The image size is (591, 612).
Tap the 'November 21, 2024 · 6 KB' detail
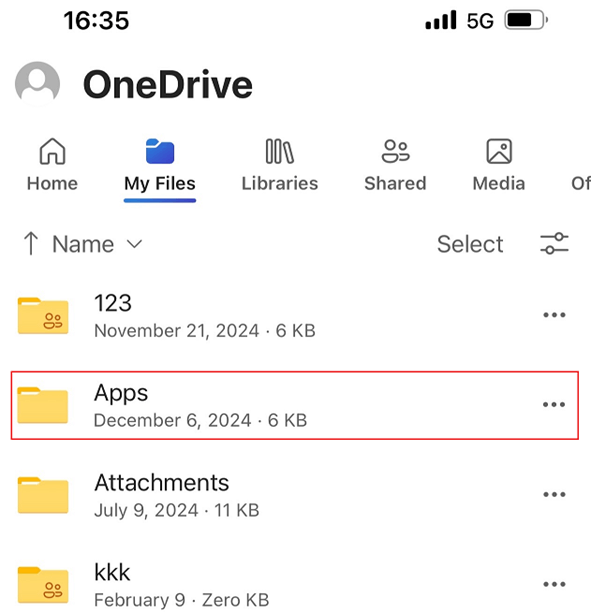[205, 331]
